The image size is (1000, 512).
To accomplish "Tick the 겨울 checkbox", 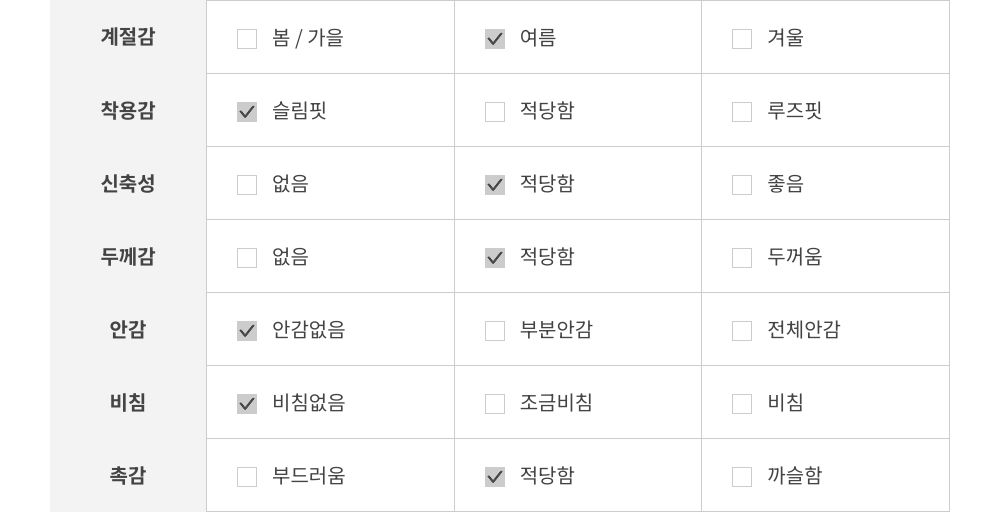I will point(742,39).
